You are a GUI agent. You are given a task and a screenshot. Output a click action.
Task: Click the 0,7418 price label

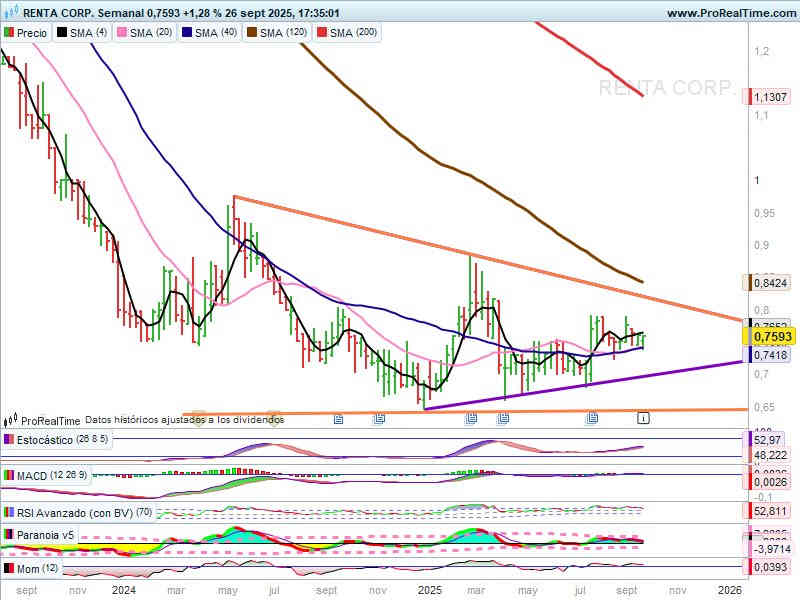[x=770, y=355]
